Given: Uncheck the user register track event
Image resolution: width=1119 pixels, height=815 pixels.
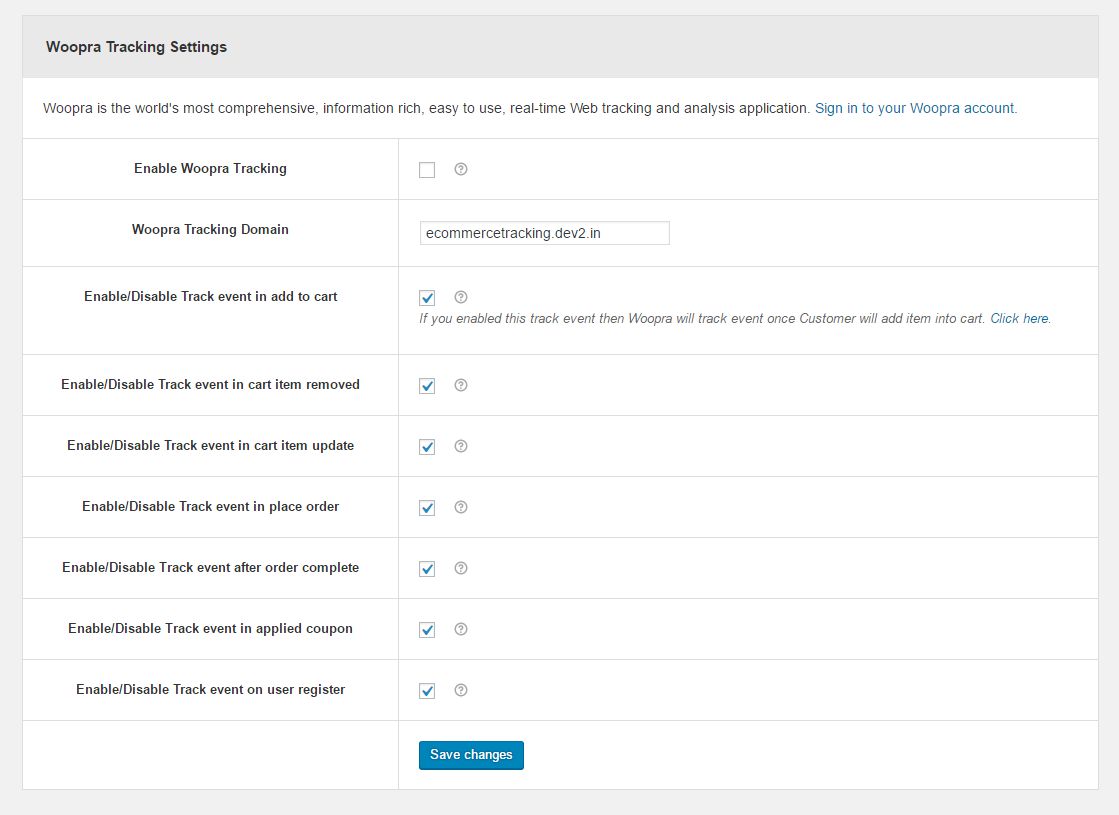Looking at the screenshot, I should click(427, 691).
